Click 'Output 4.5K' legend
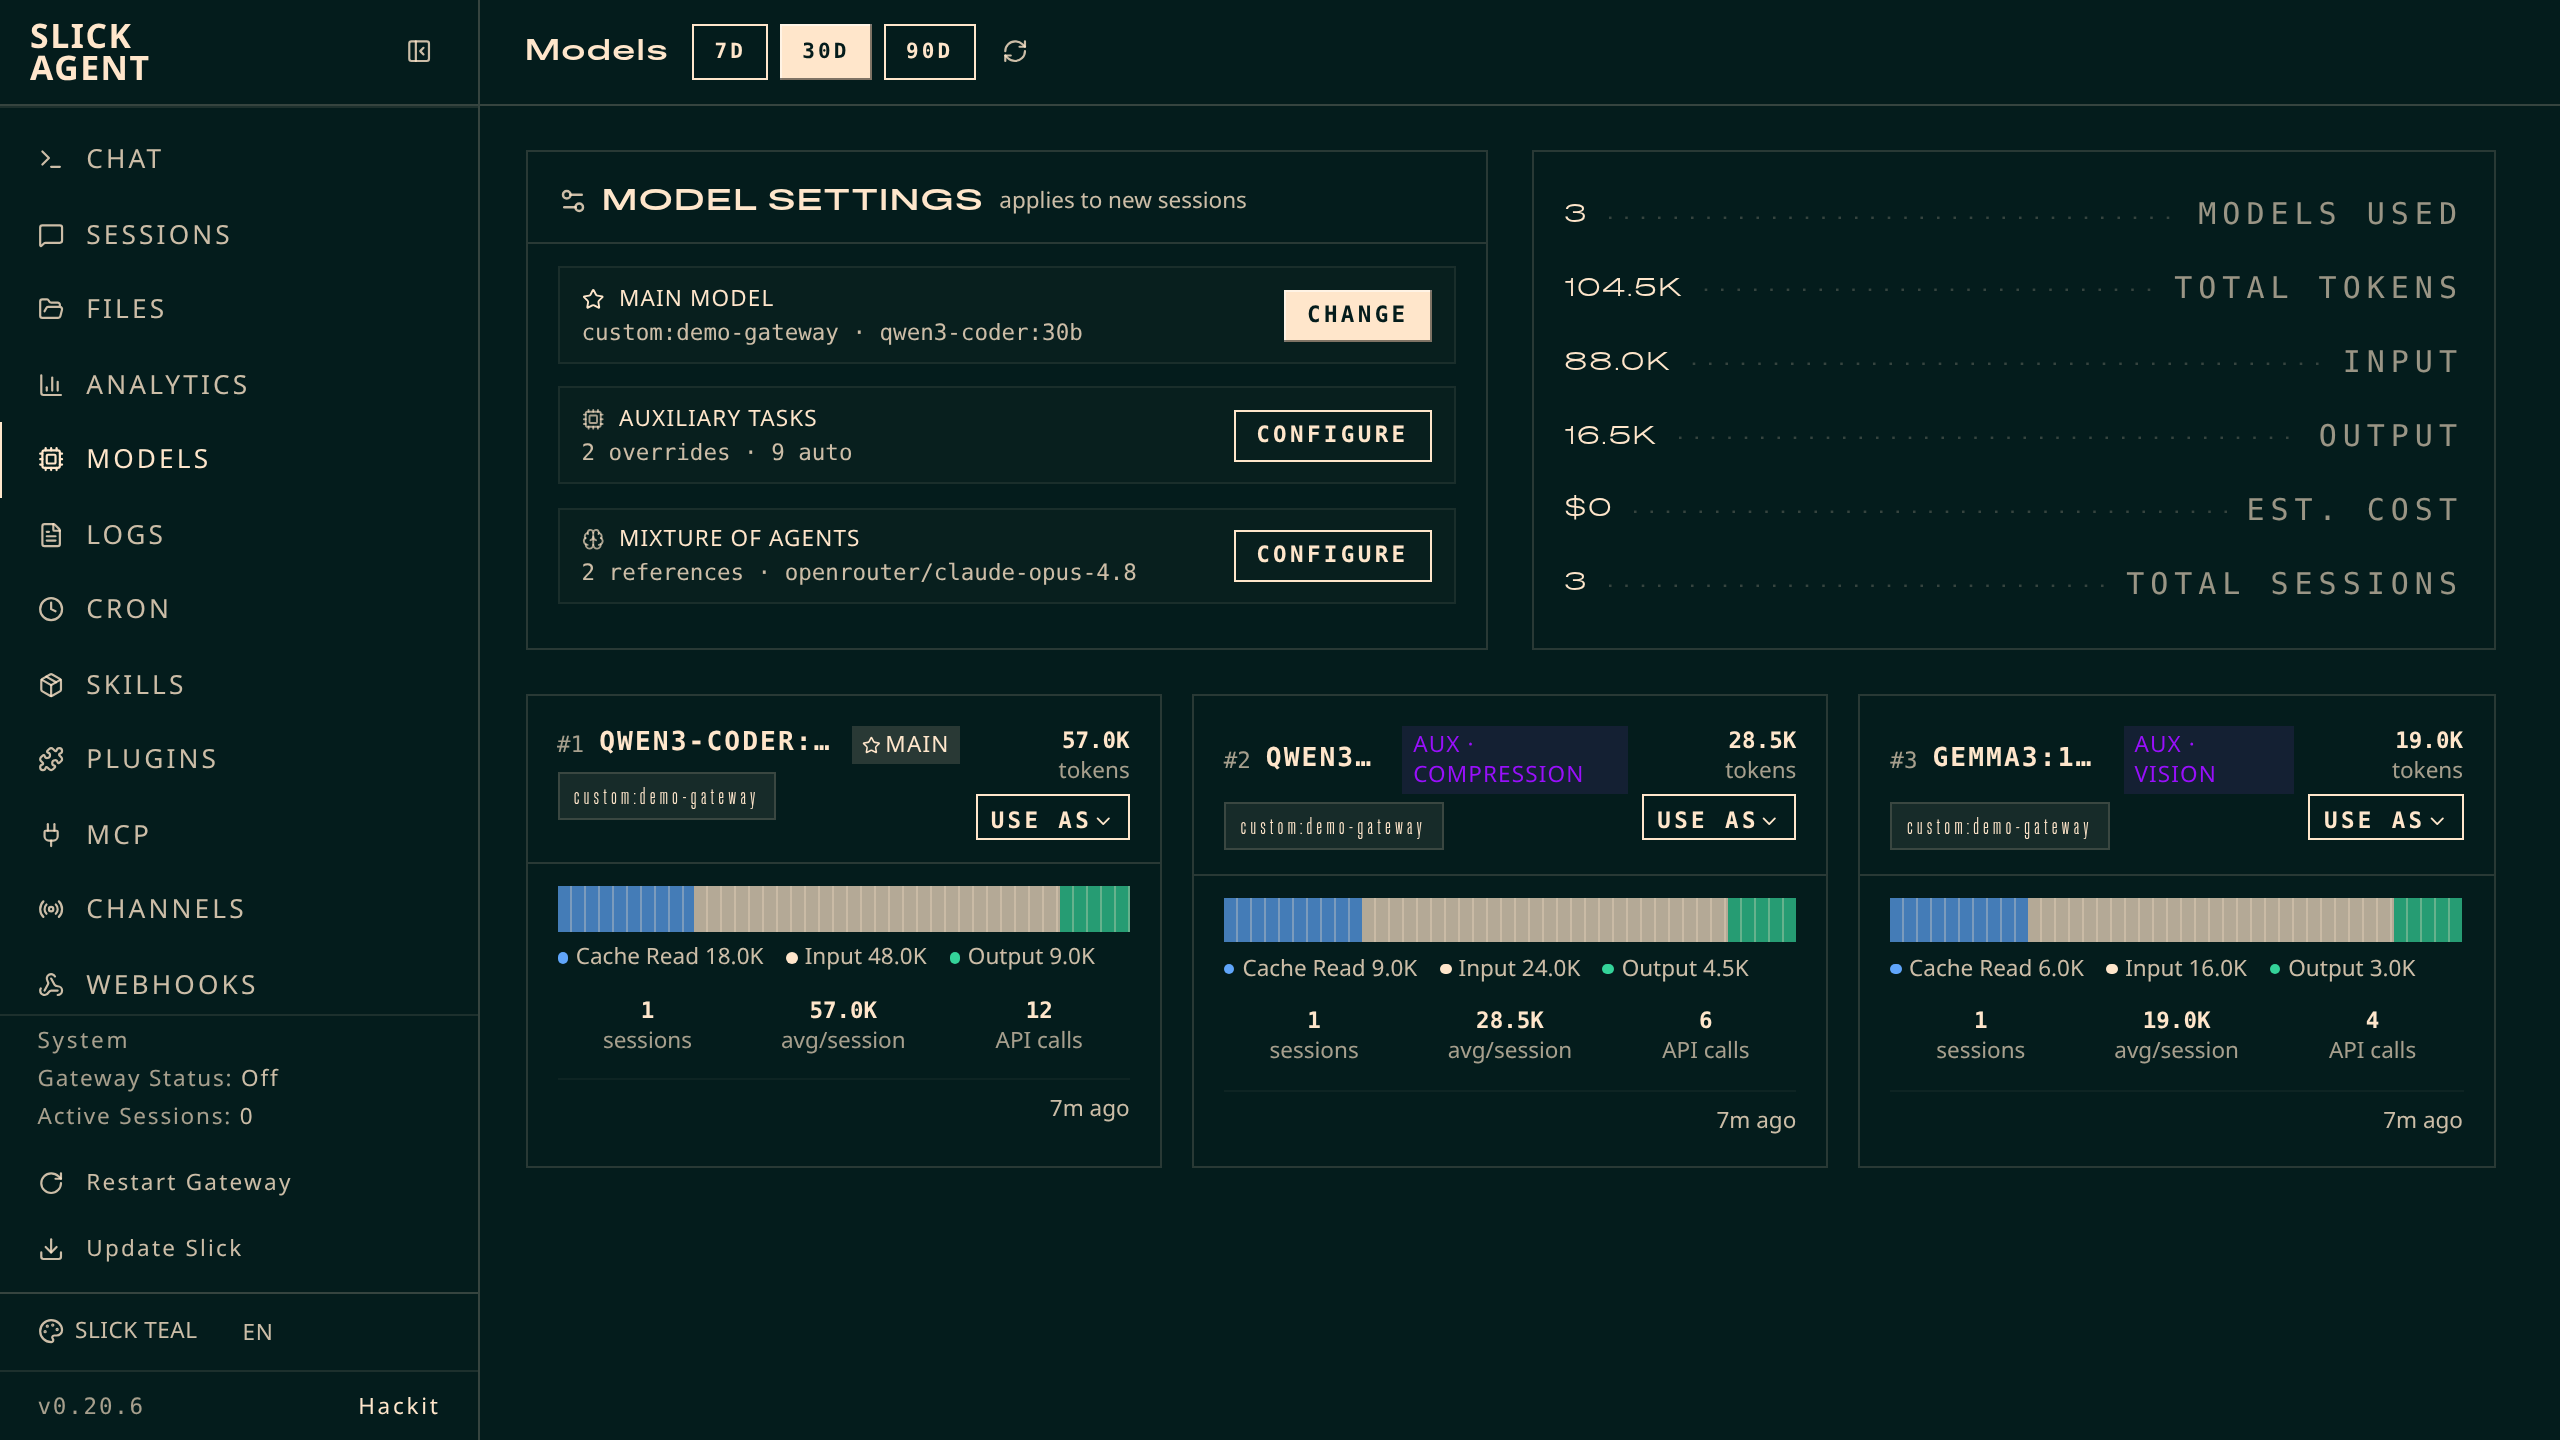The height and width of the screenshot is (1440, 2560). pyautogui.click(x=1676, y=969)
